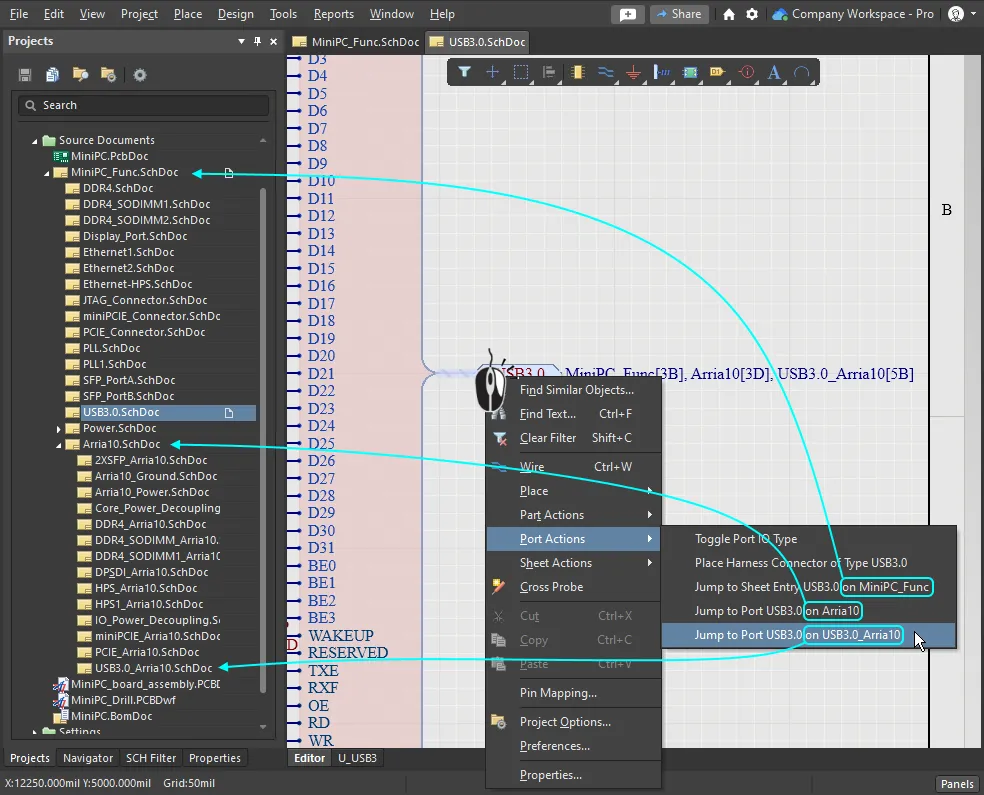
Task: Click the green sheet symbol icon
Action: (690, 72)
